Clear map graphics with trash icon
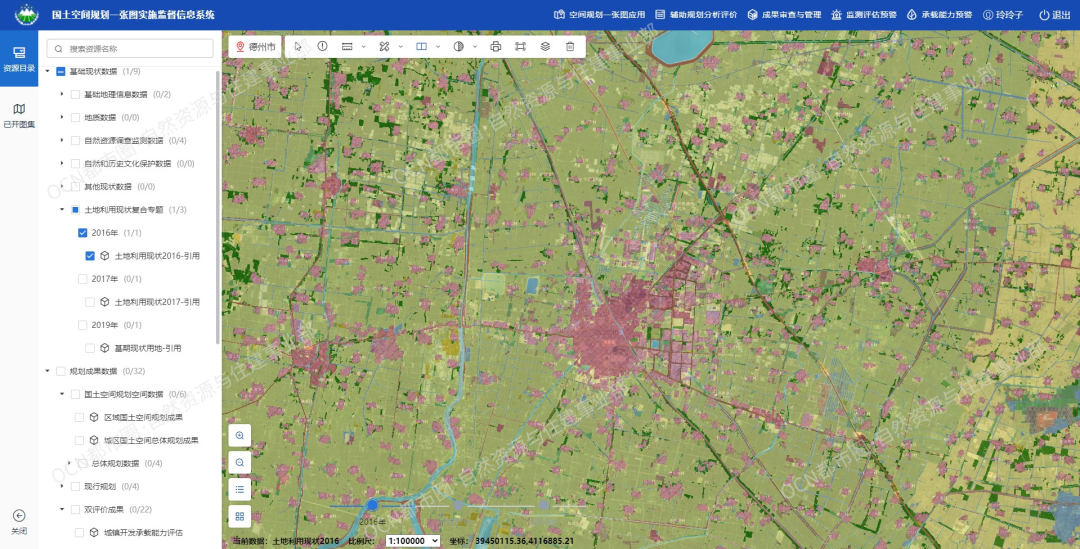This screenshot has width=1080, height=549. [570, 46]
